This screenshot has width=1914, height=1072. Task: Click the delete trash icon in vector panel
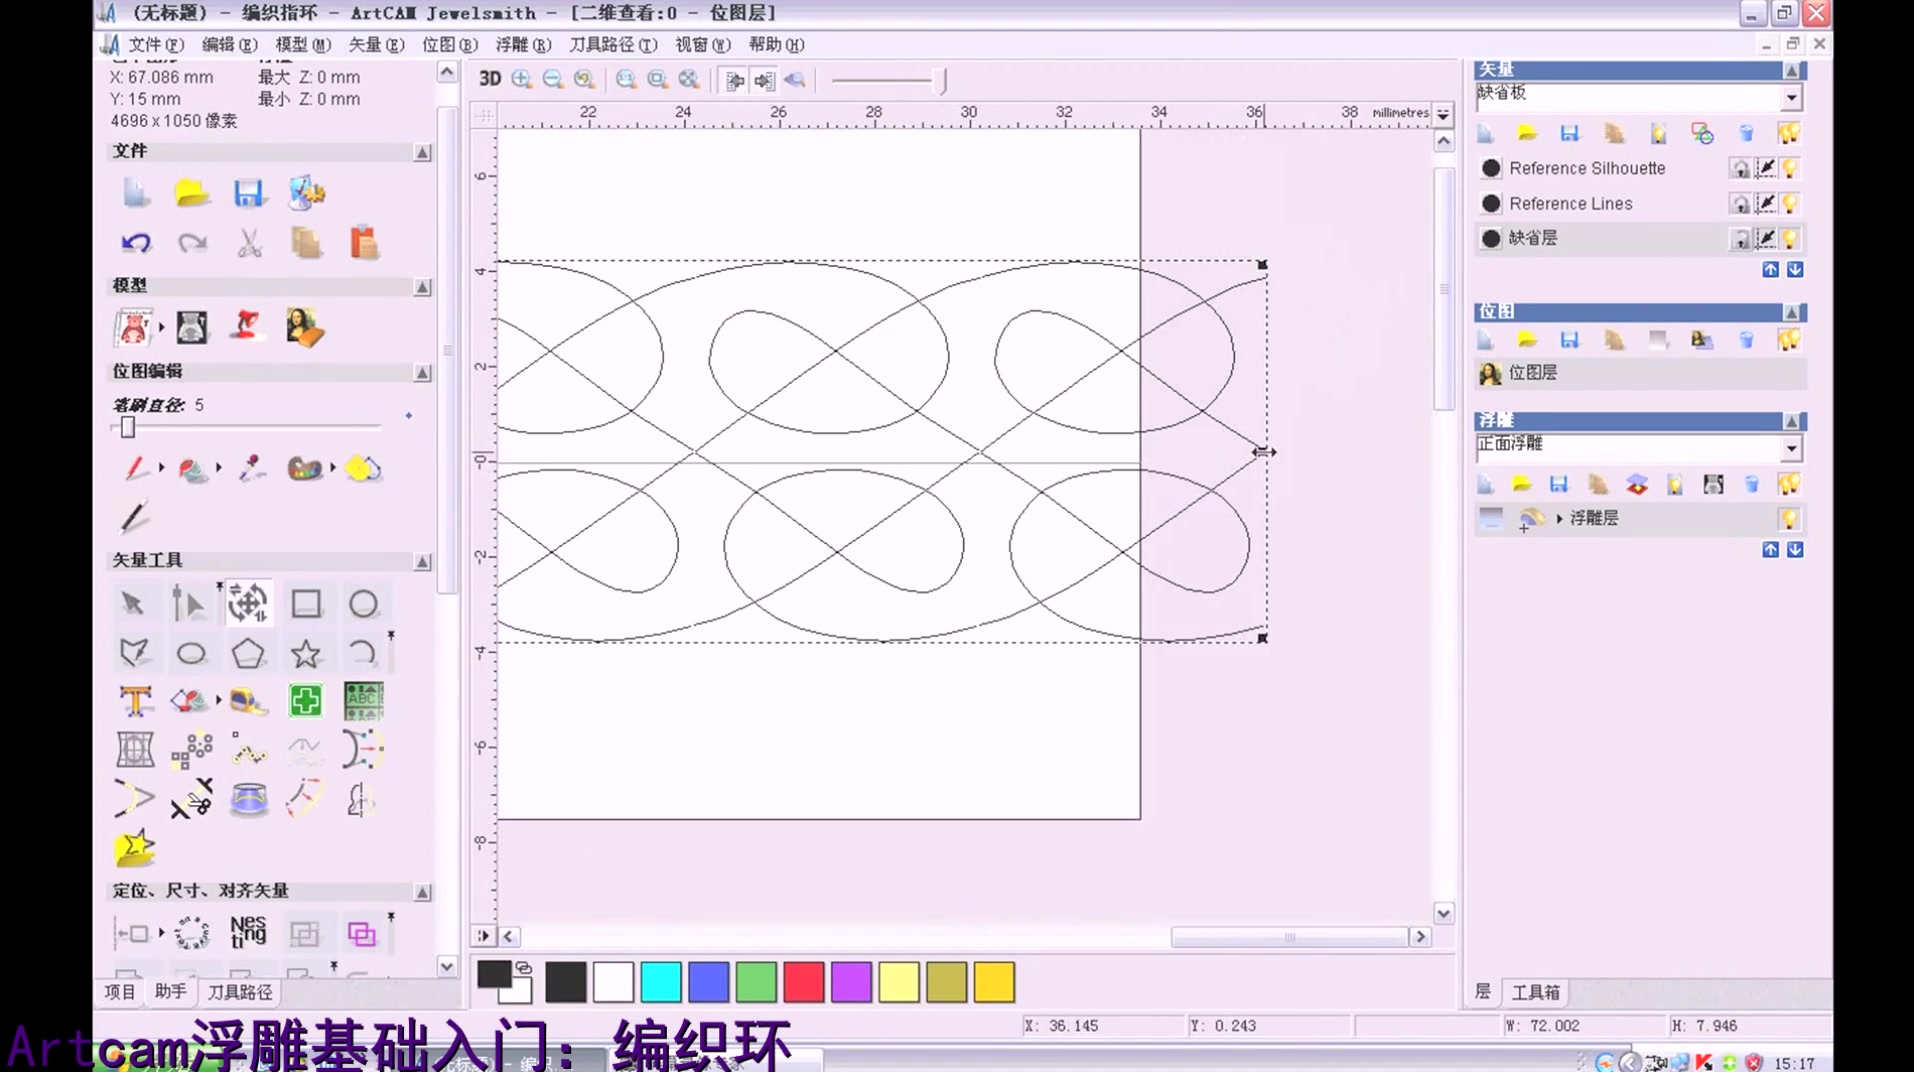coord(1747,132)
